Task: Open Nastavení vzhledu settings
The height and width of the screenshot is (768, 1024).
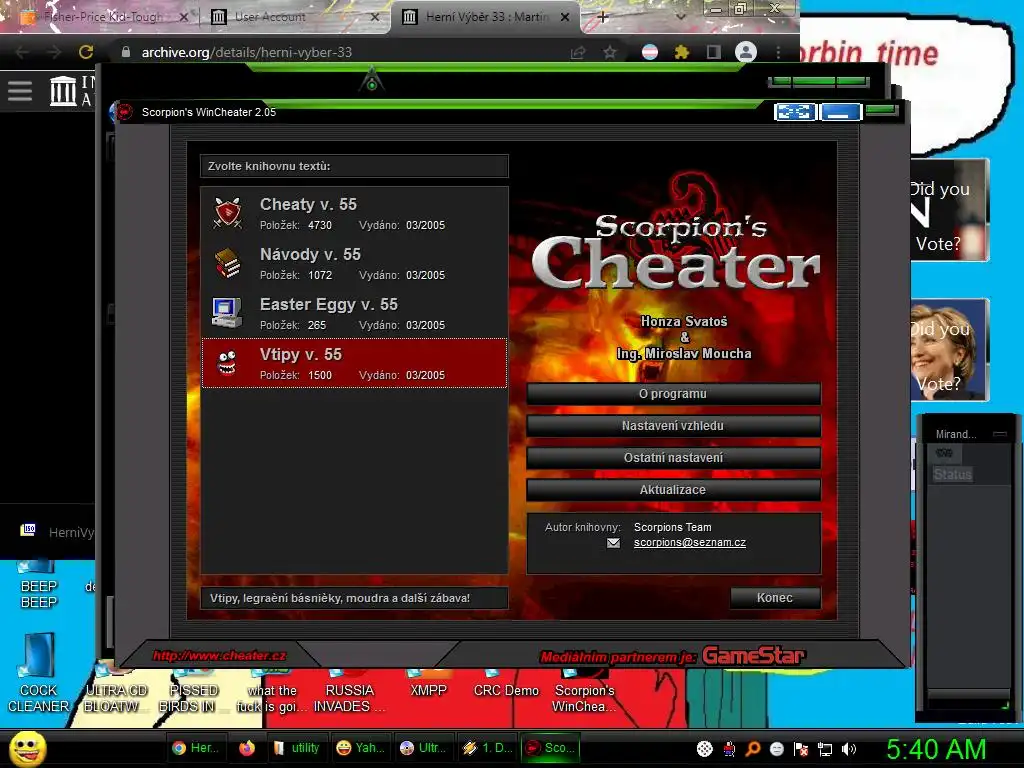Action: pos(673,426)
